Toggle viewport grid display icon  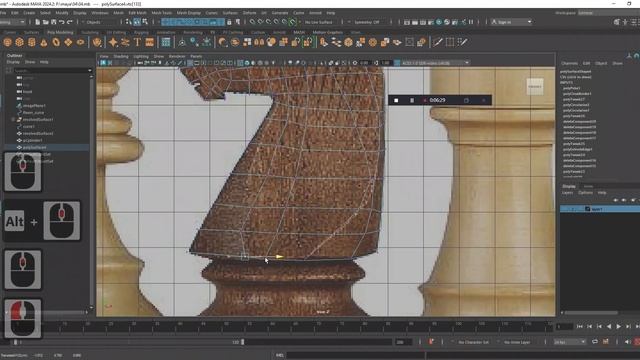point(190,63)
